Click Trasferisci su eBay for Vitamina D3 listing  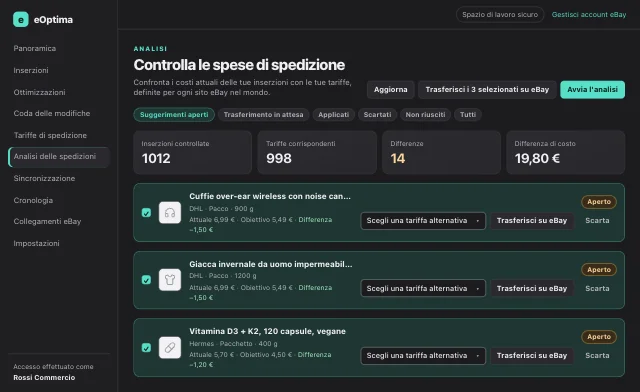click(x=532, y=356)
